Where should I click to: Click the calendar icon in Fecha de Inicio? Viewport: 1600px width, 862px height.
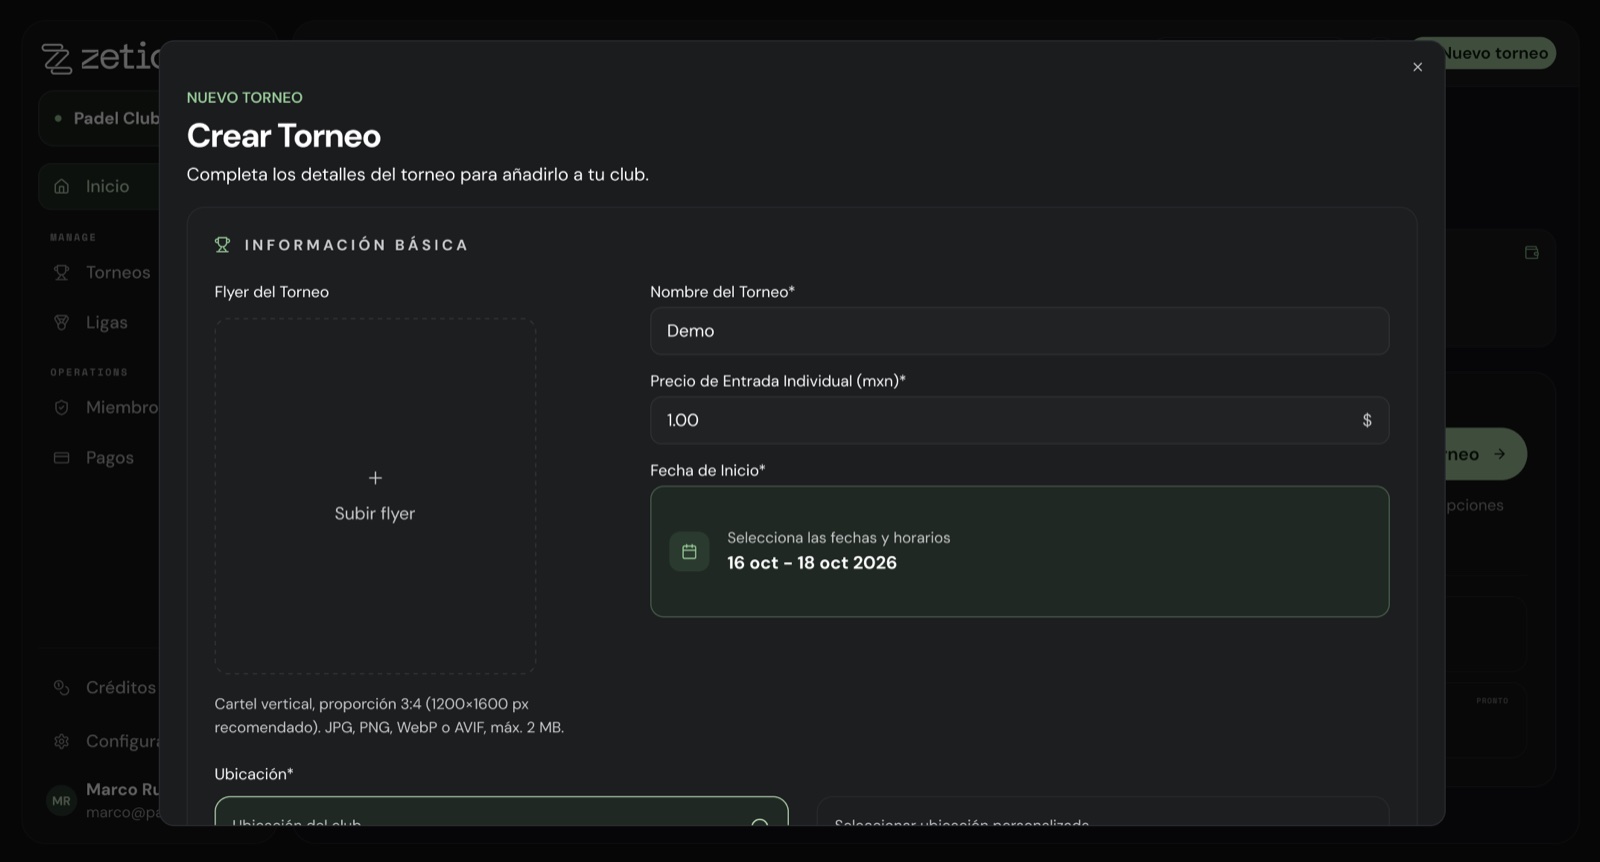tap(689, 551)
